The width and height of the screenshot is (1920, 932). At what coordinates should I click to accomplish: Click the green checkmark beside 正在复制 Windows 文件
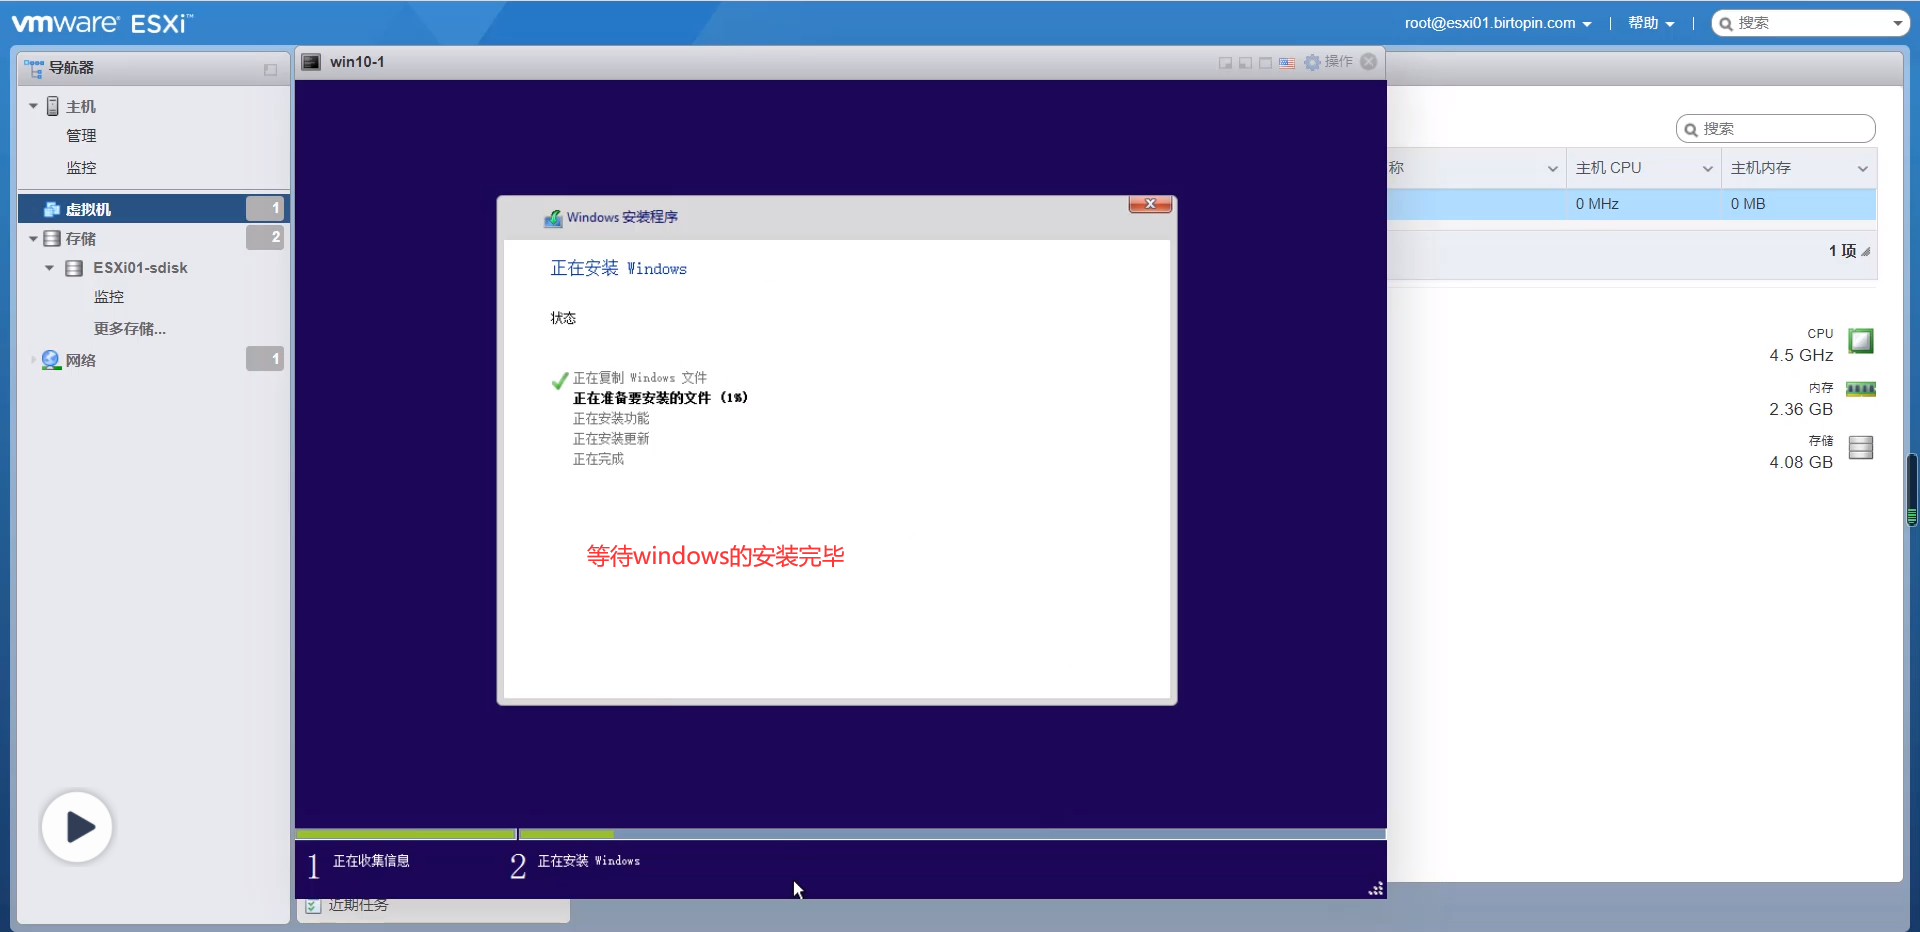tap(560, 380)
